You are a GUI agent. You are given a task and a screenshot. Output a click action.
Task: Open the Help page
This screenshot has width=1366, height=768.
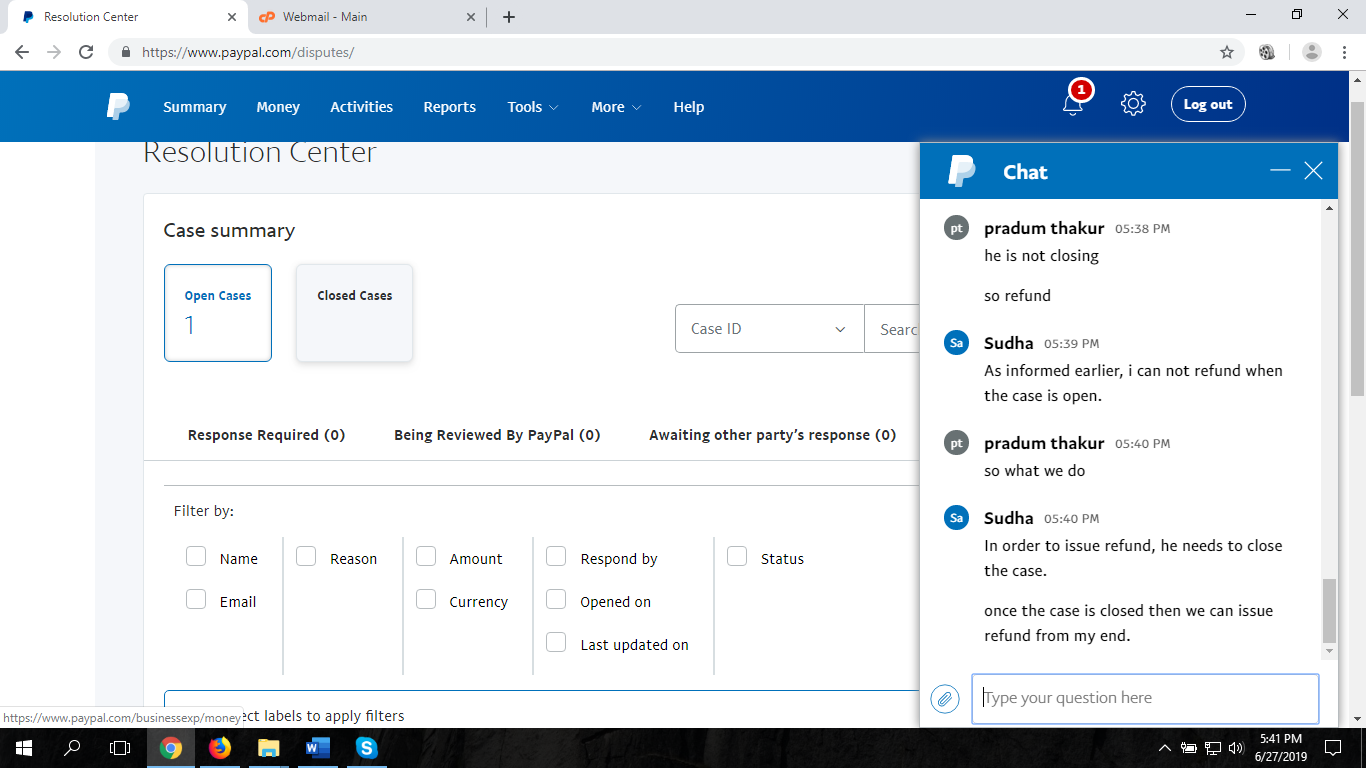click(689, 107)
